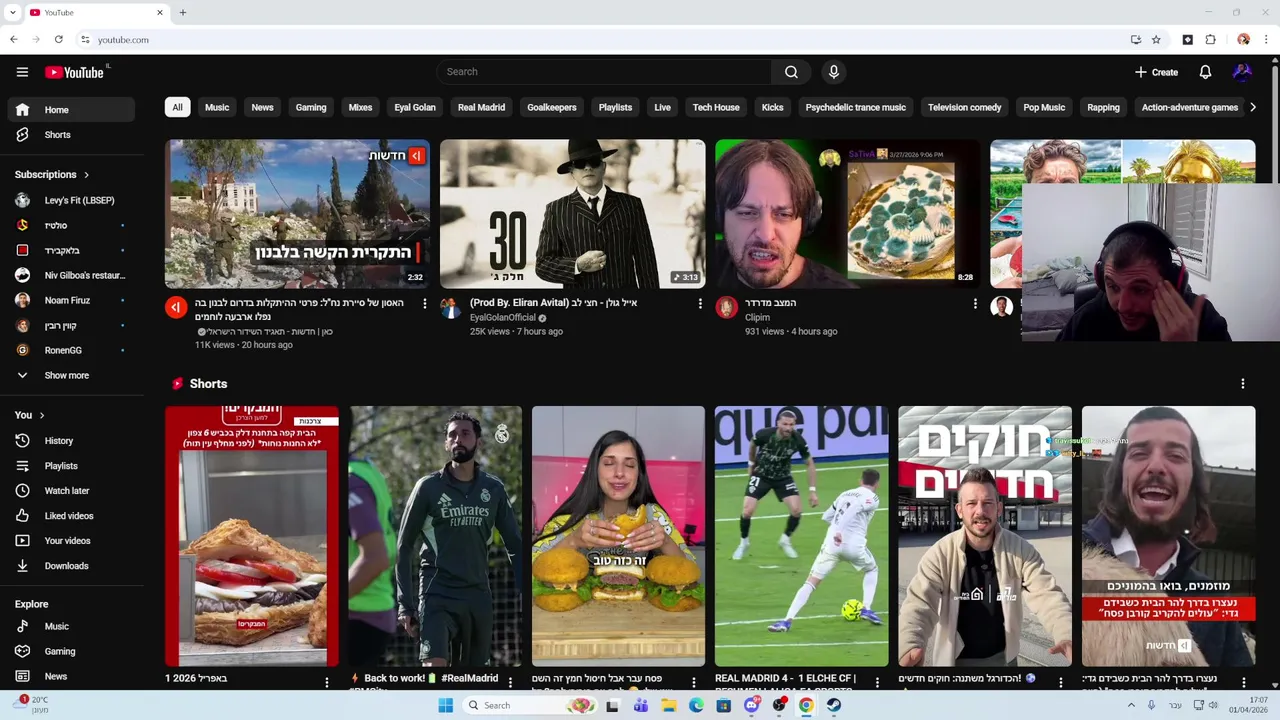Select the All chip
The height and width of the screenshot is (720, 1280).
click(x=177, y=107)
